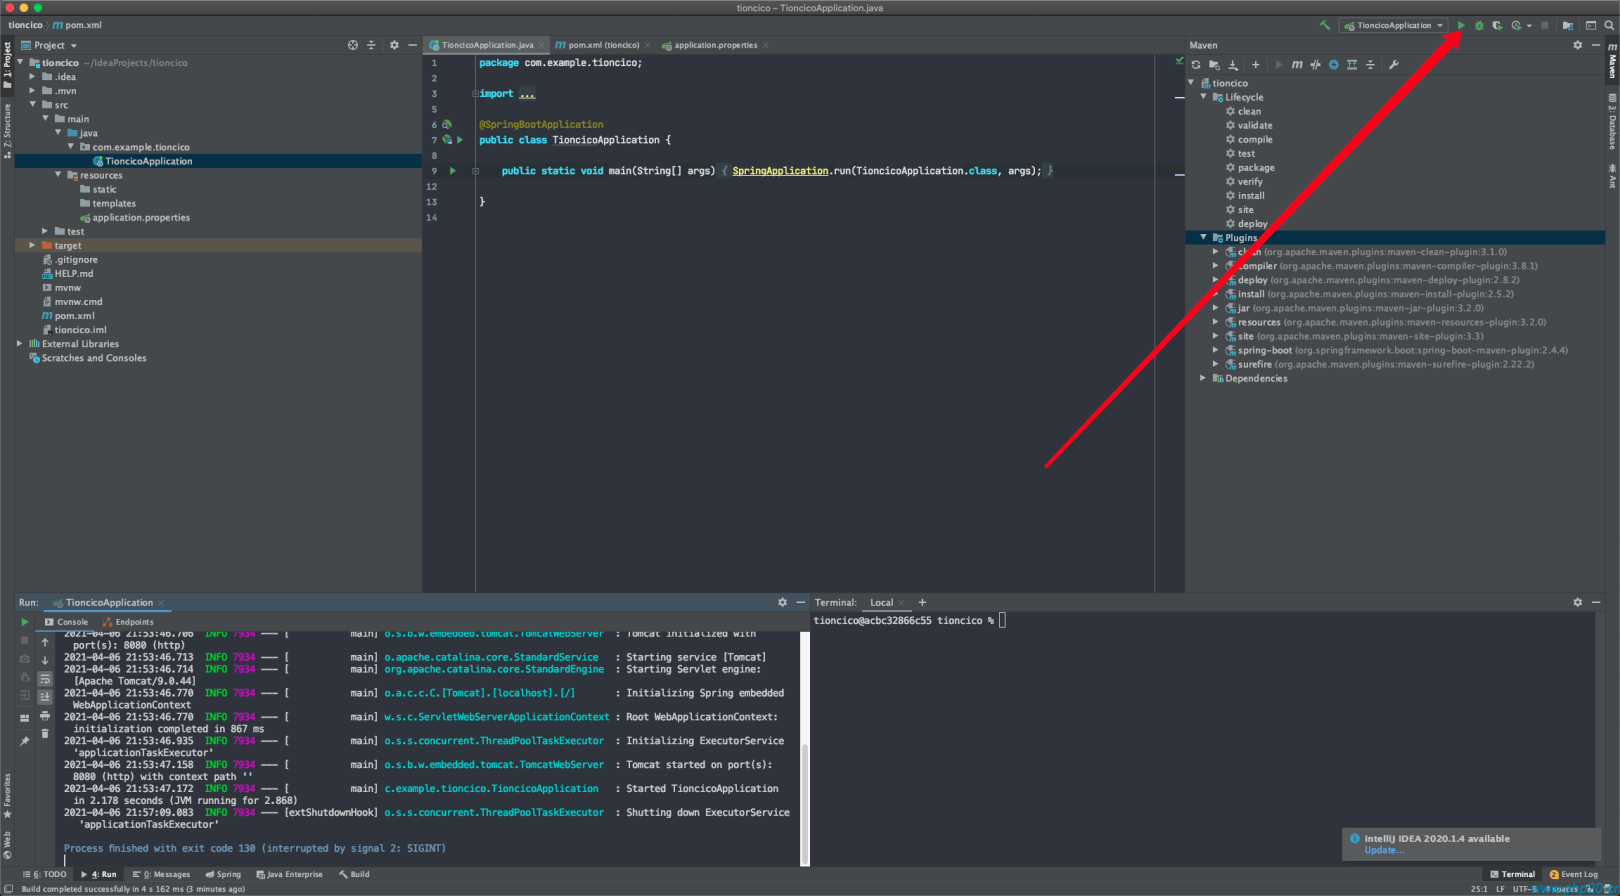Expand External Libraries node
The height and width of the screenshot is (896, 1620).
coord(20,343)
